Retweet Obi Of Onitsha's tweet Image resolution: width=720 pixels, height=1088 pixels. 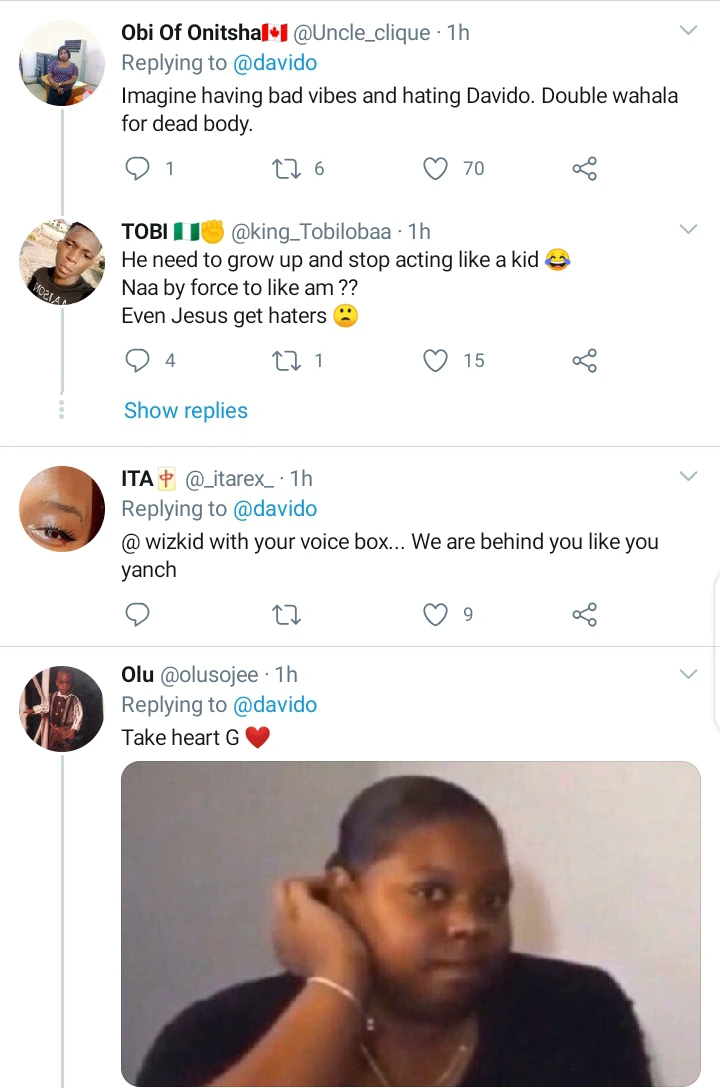tap(286, 169)
